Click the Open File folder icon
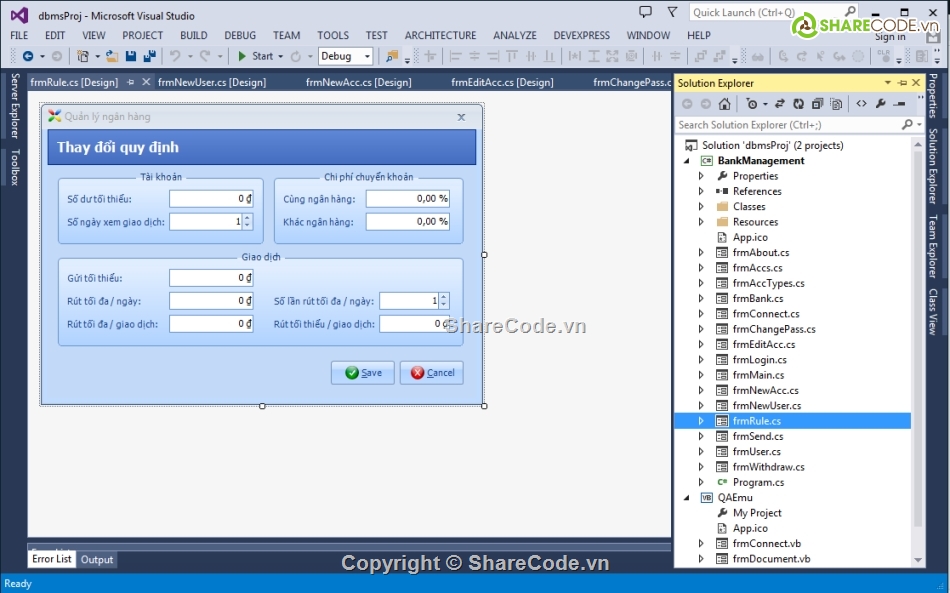This screenshot has height=593, width=950. coord(112,56)
